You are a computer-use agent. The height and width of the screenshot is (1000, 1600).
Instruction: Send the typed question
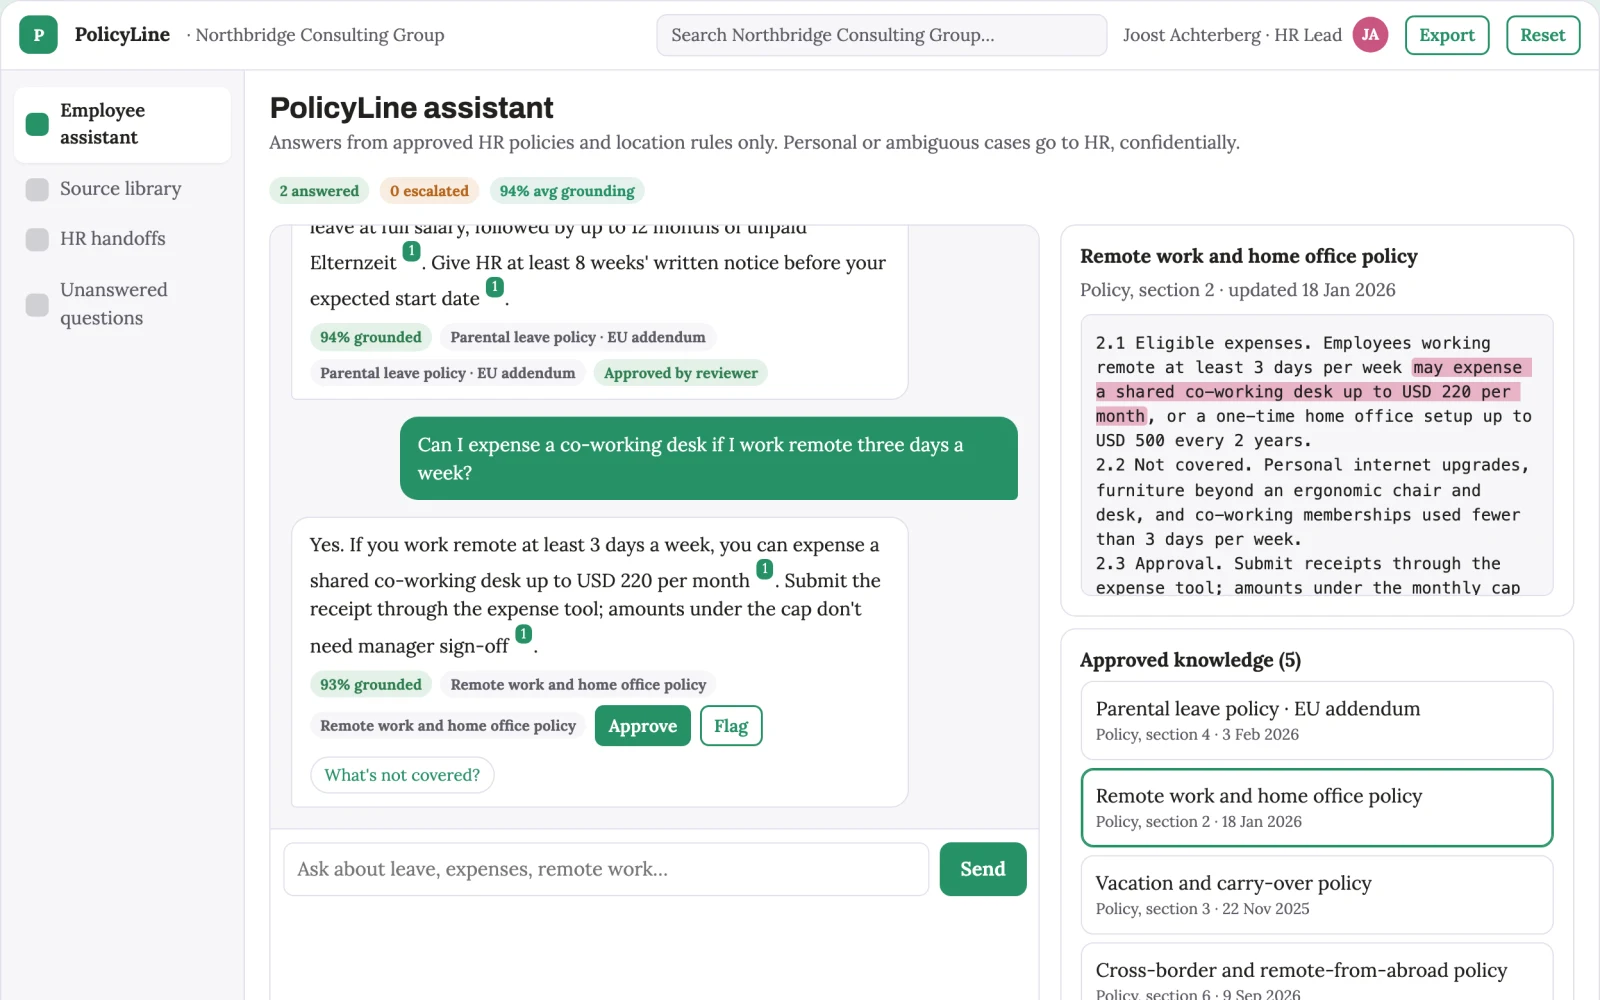pos(982,869)
